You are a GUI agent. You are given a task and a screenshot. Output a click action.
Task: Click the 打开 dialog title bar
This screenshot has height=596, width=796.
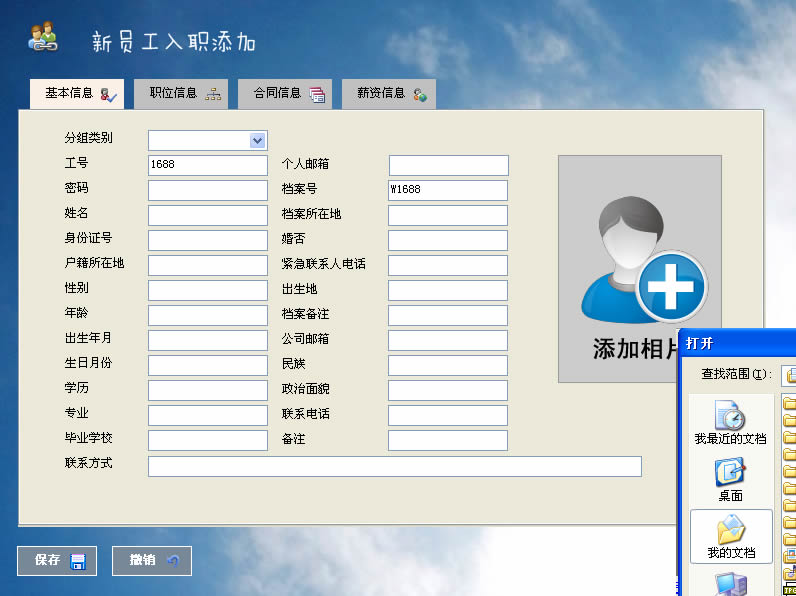(x=738, y=344)
